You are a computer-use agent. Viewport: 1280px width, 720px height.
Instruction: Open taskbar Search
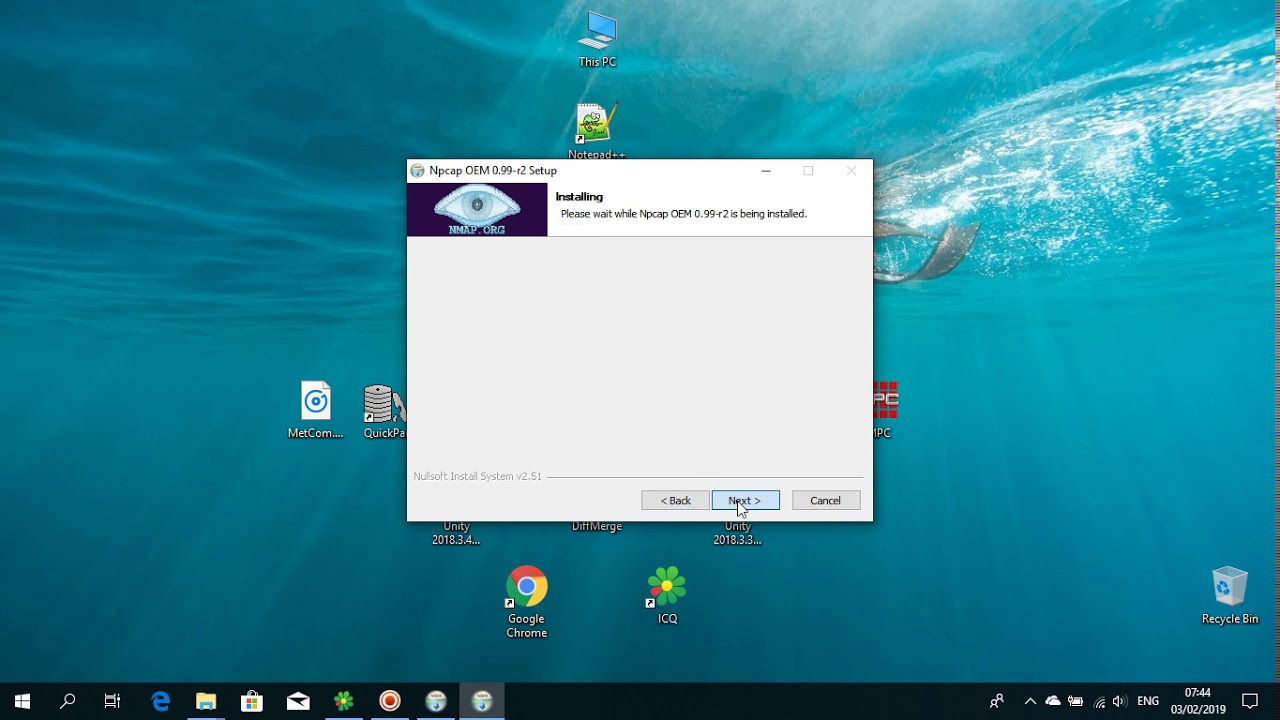click(x=67, y=701)
